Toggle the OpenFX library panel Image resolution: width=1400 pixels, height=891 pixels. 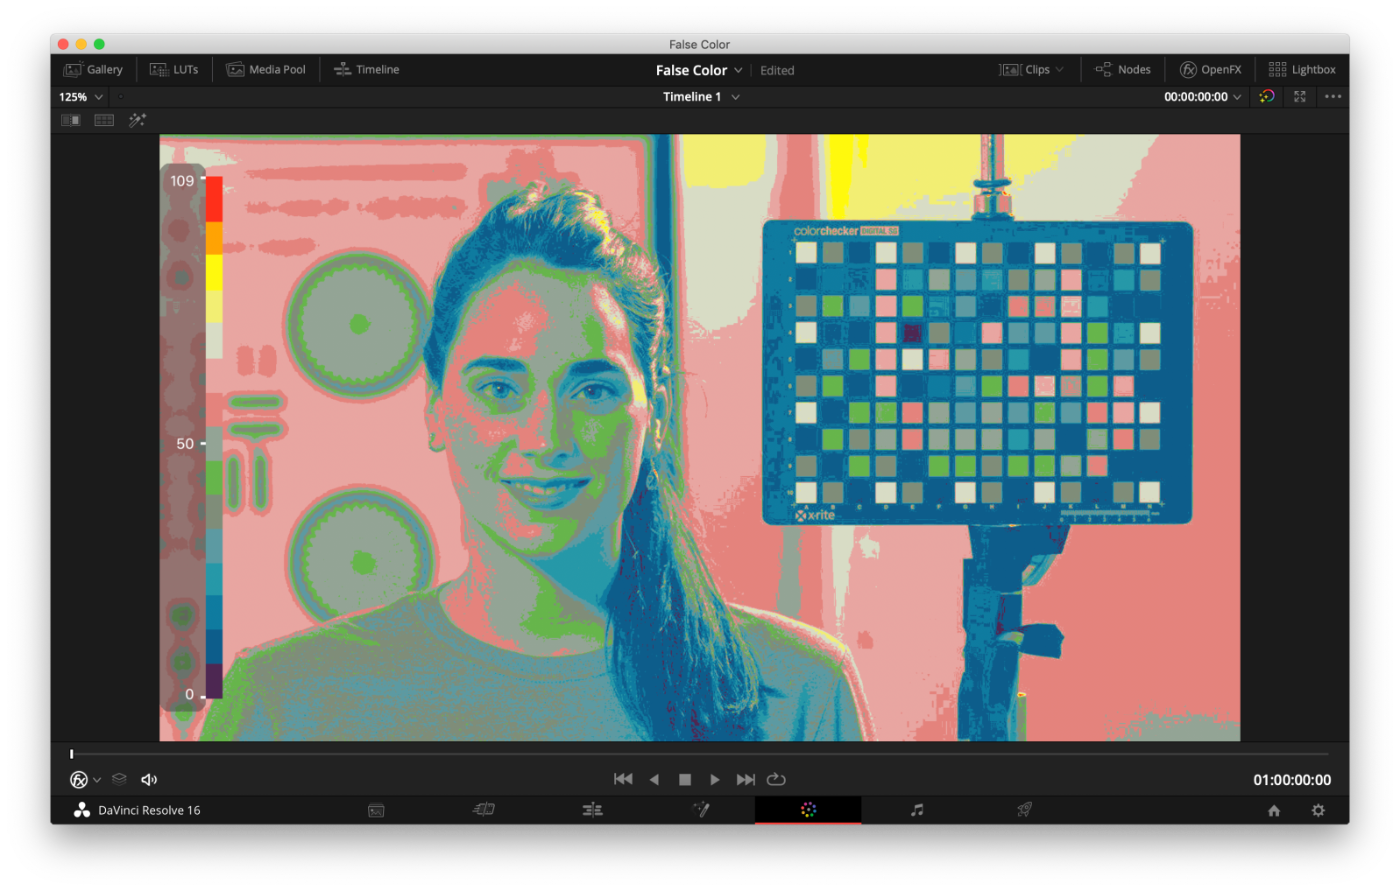[x=1210, y=70]
